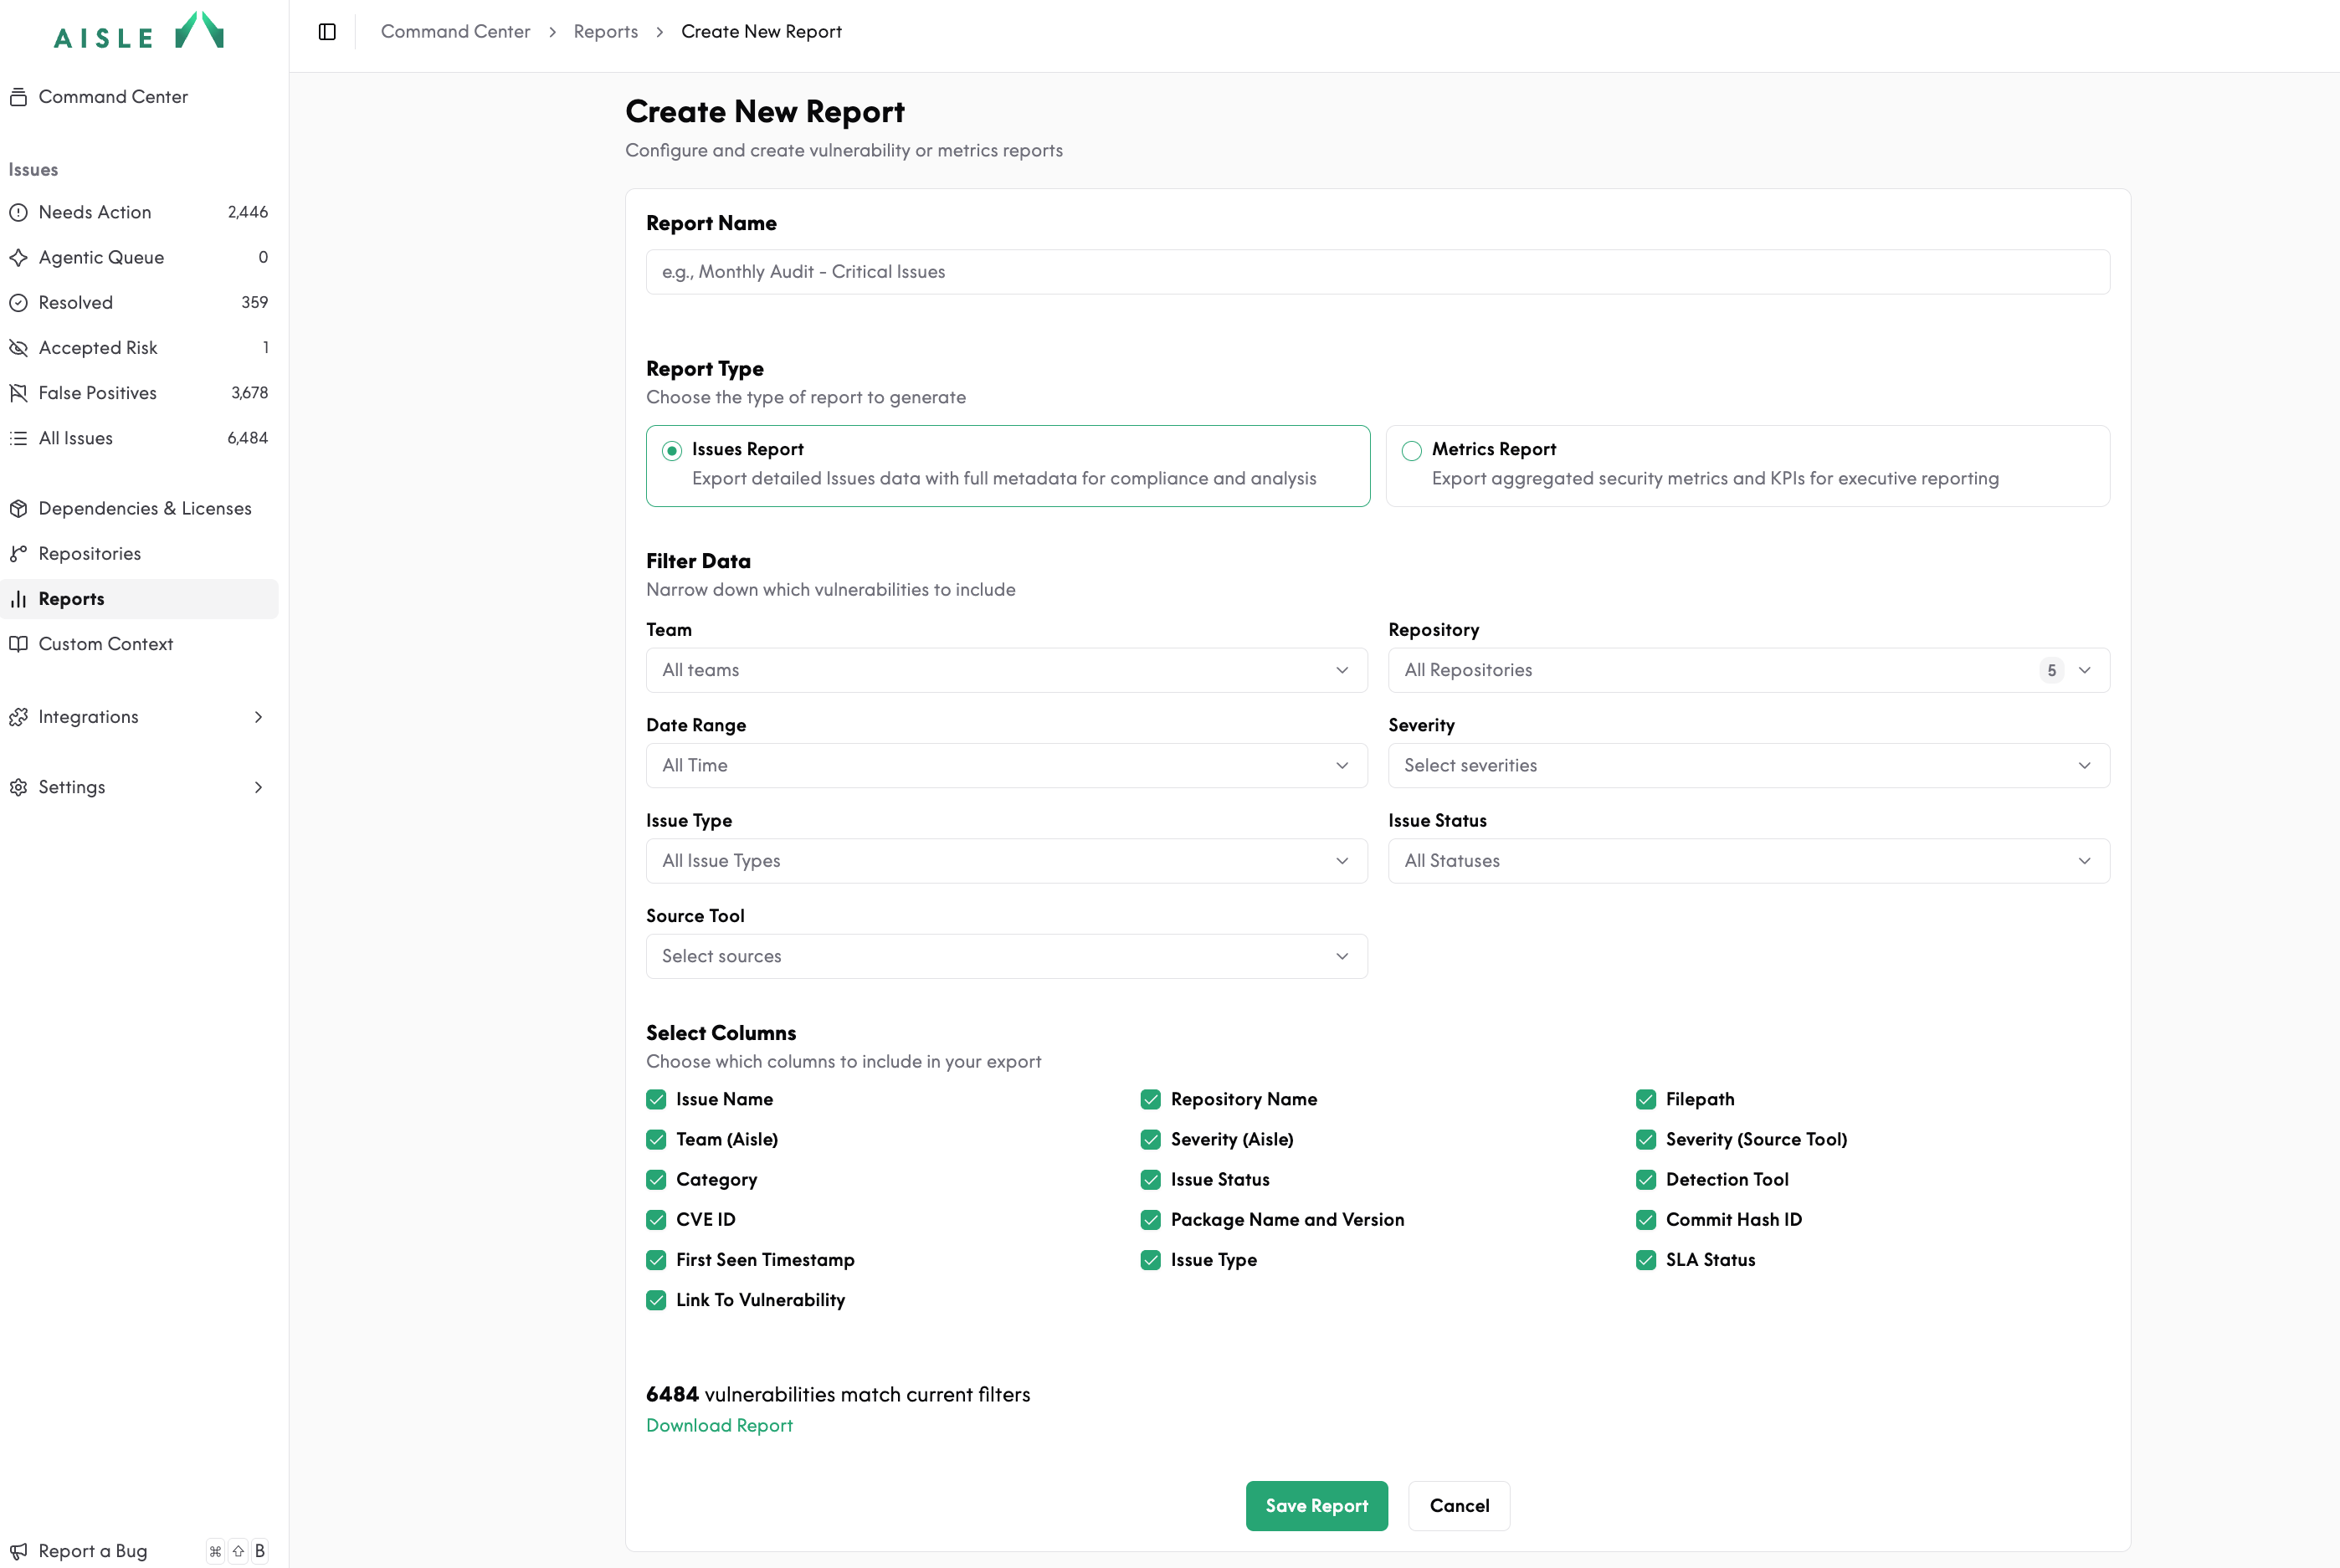This screenshot has width=2340, height=1568.
Task: Click the Command Center breadcrumb link
Action: pyautogui.click(x=455, y=32)
